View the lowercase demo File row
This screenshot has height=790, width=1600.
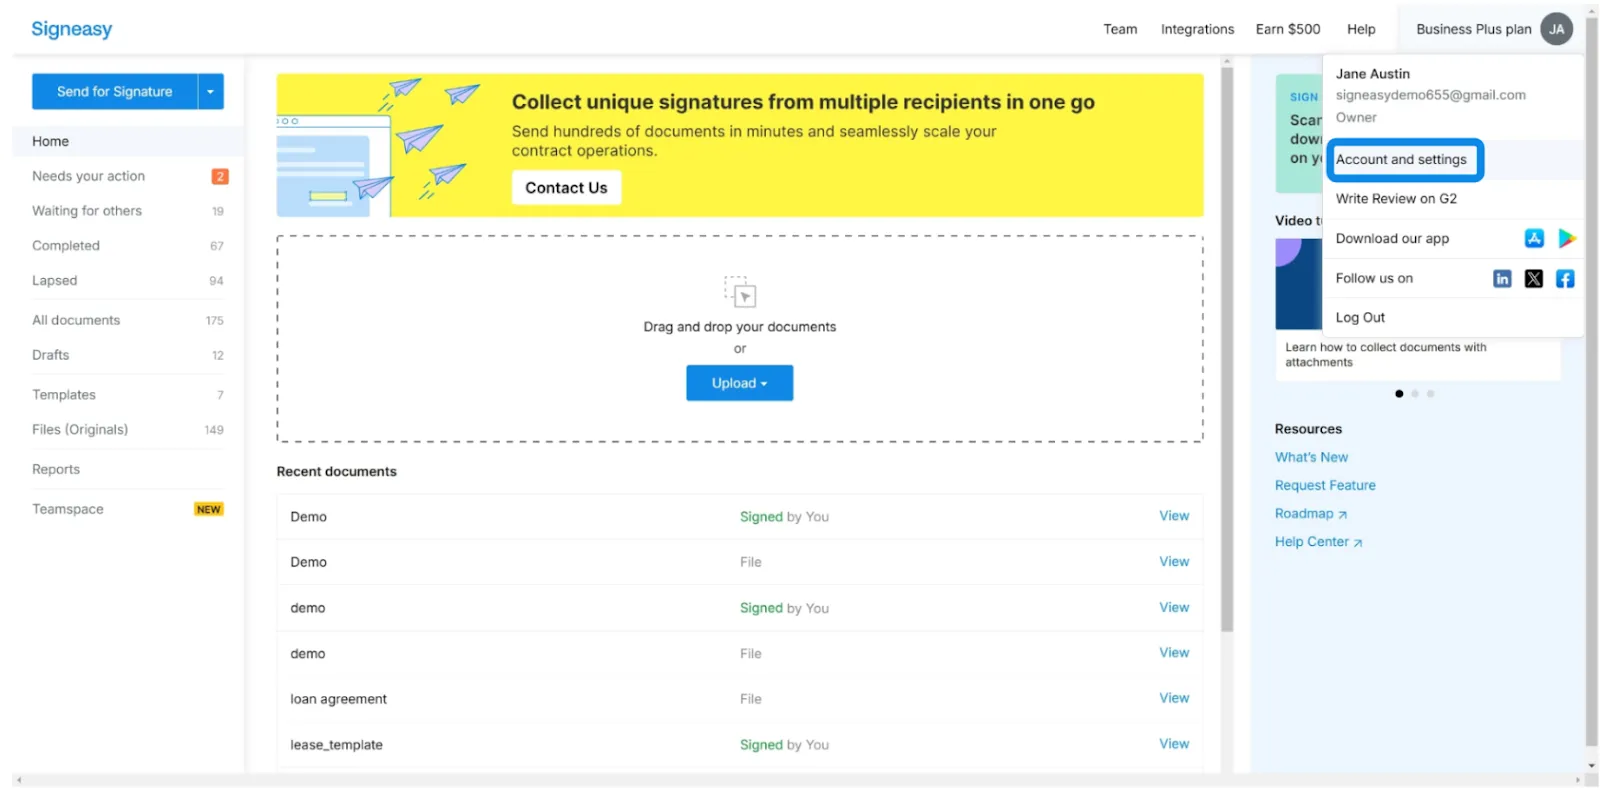click(x=1174, y=653)
